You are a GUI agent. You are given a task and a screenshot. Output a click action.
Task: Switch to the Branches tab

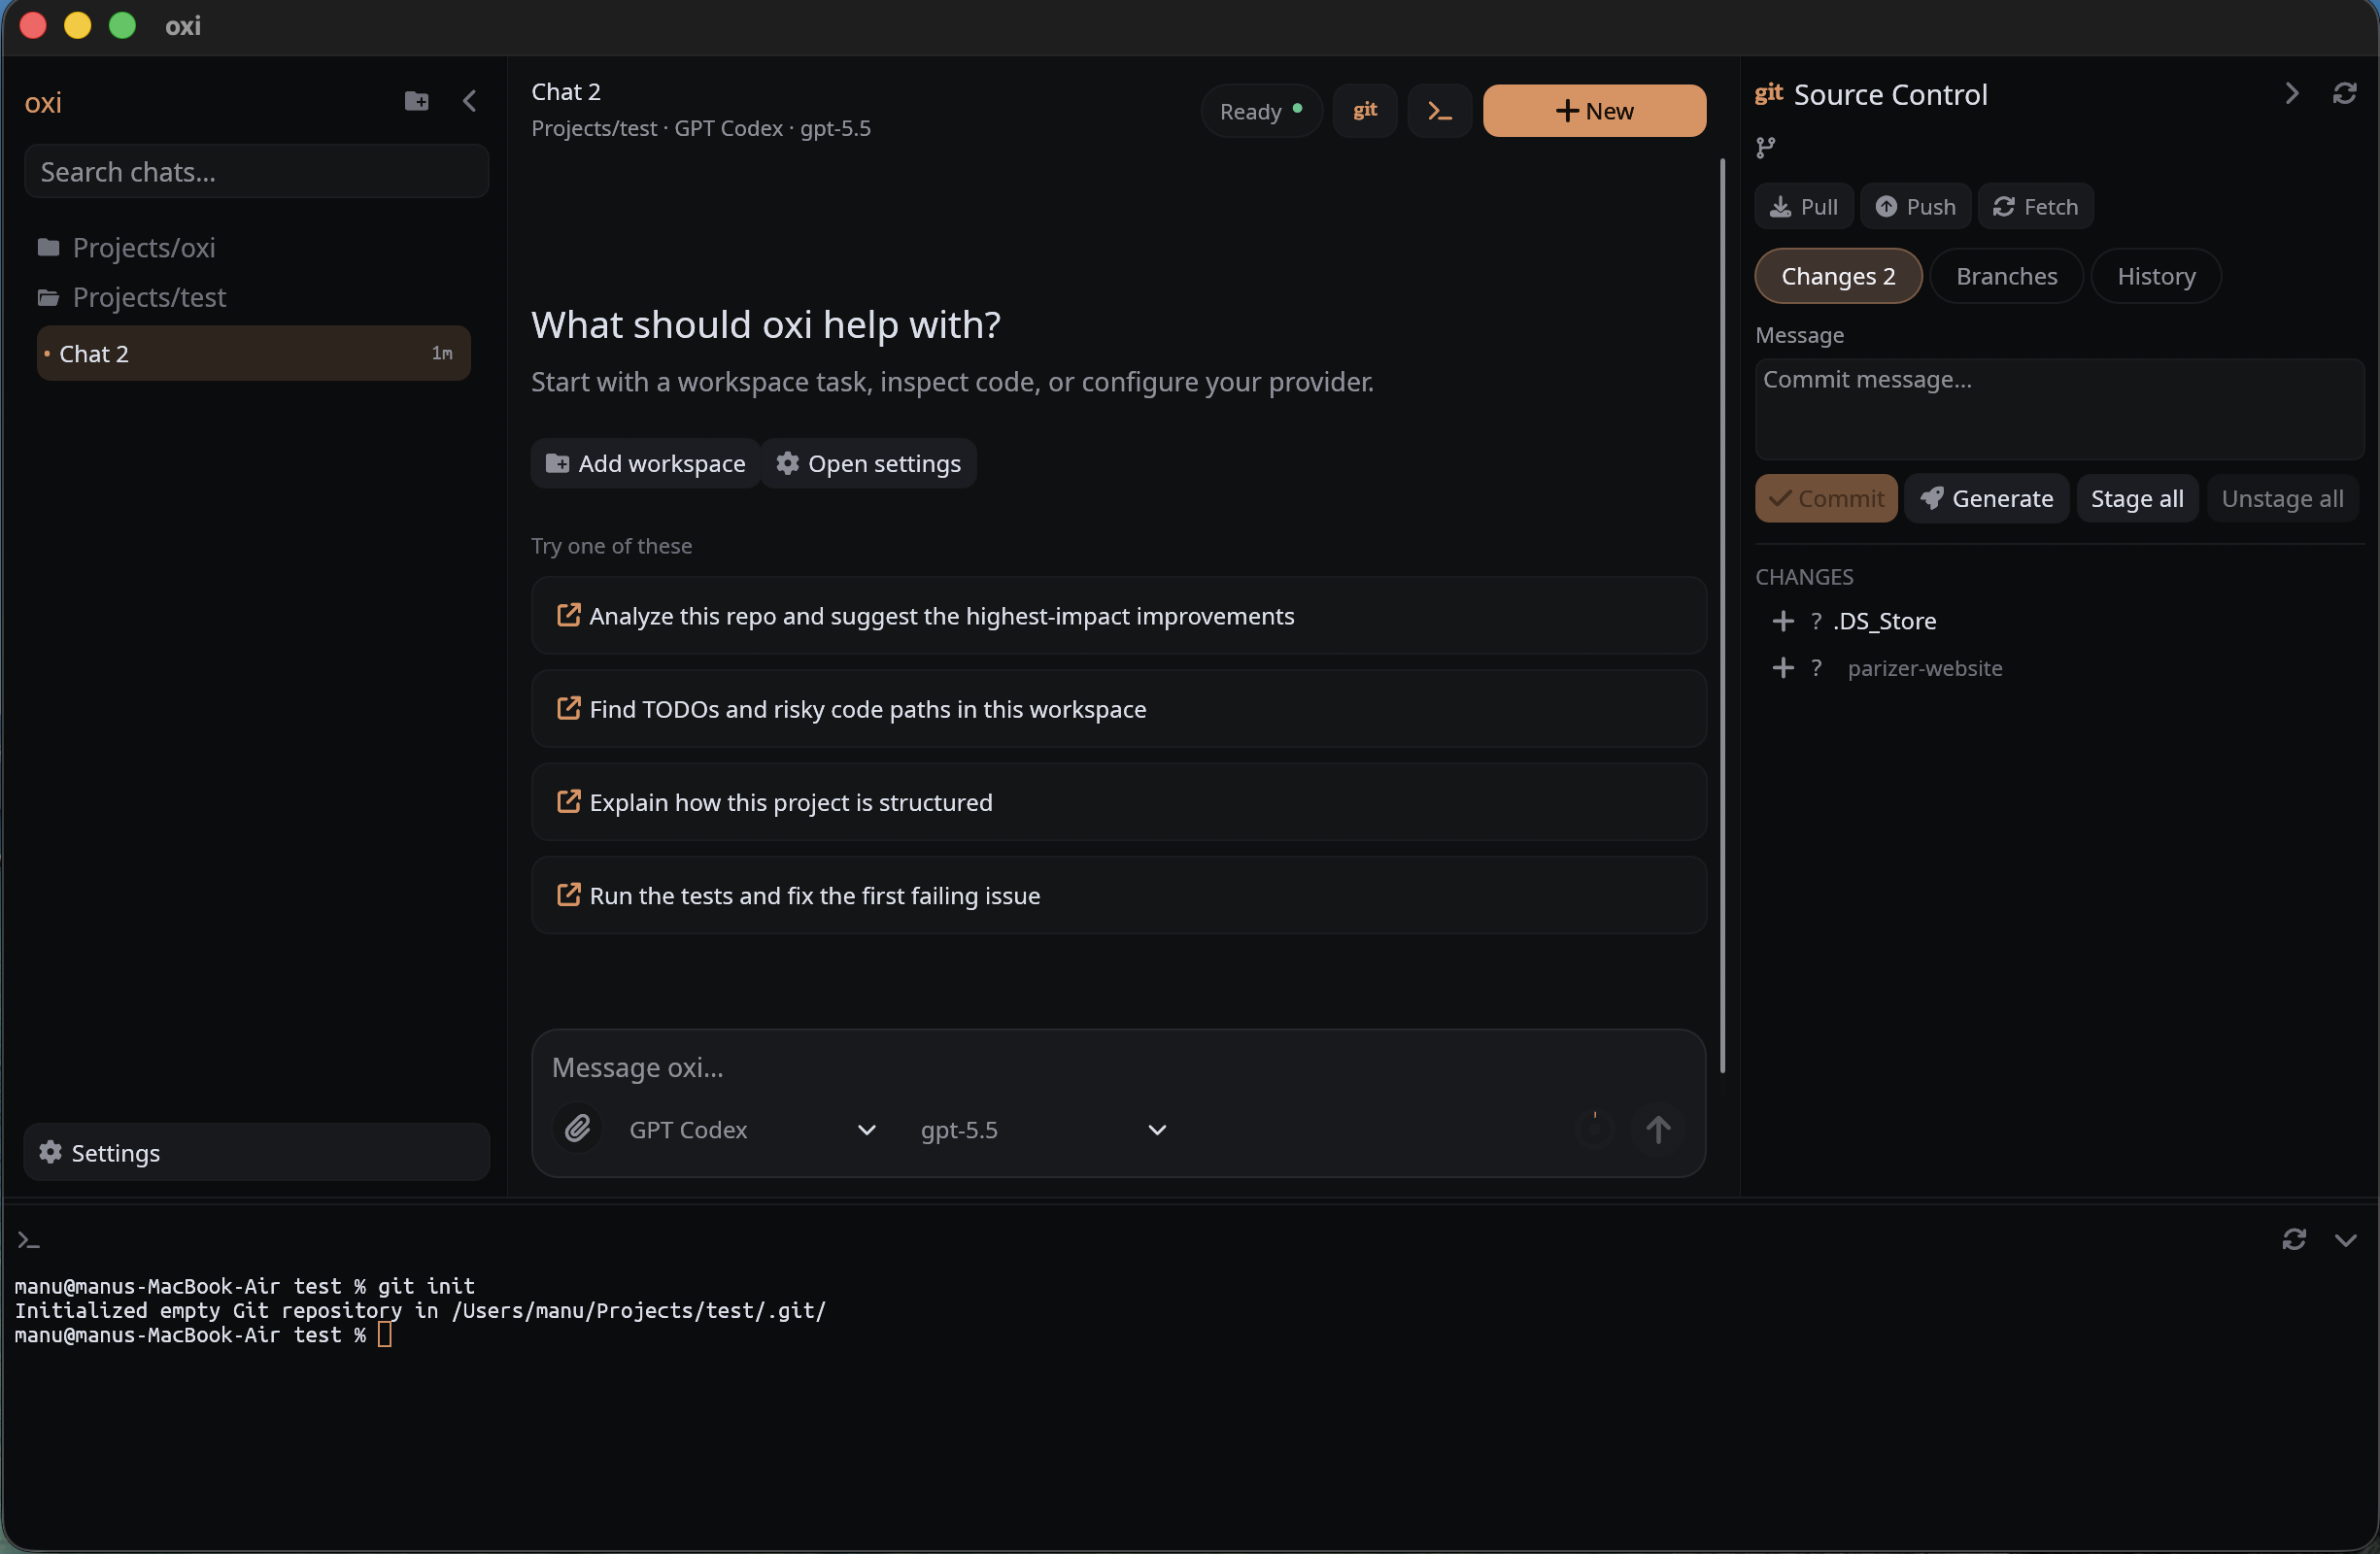point(2006,276)
